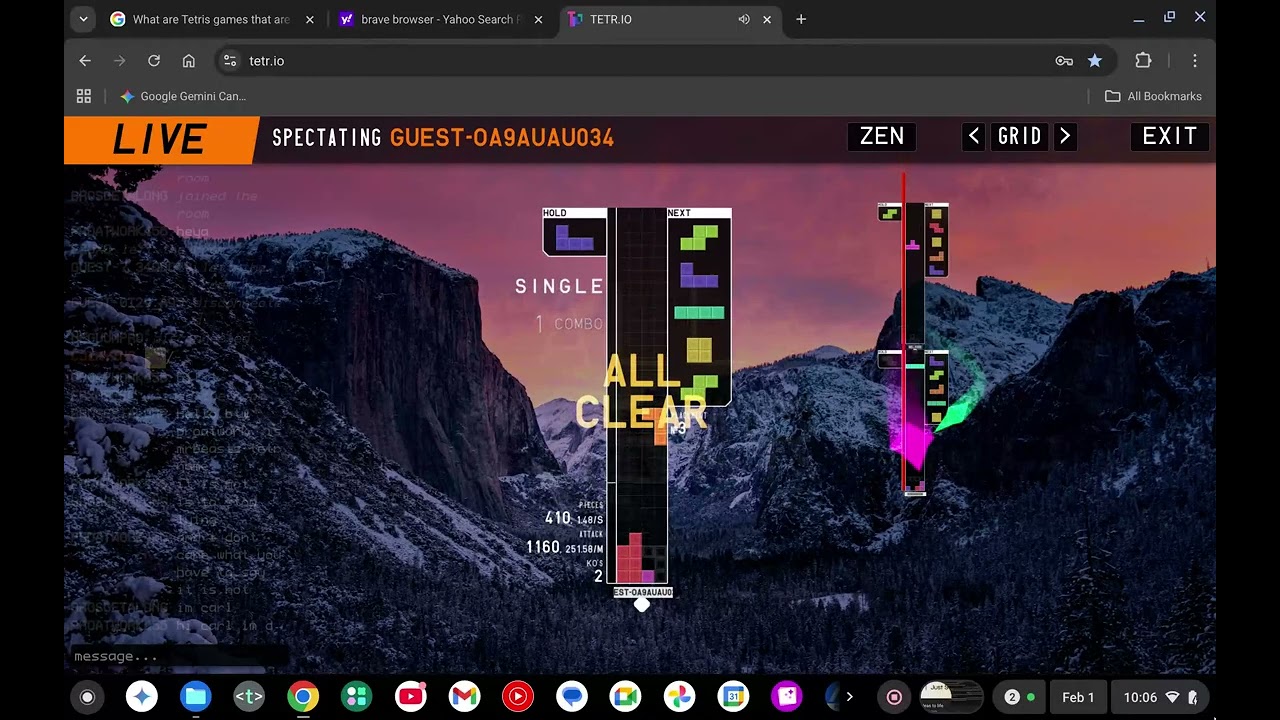Open quick settings from the 10:06 clock
This screenshot has width=1280, height=720.
(x=1158, y=697)
